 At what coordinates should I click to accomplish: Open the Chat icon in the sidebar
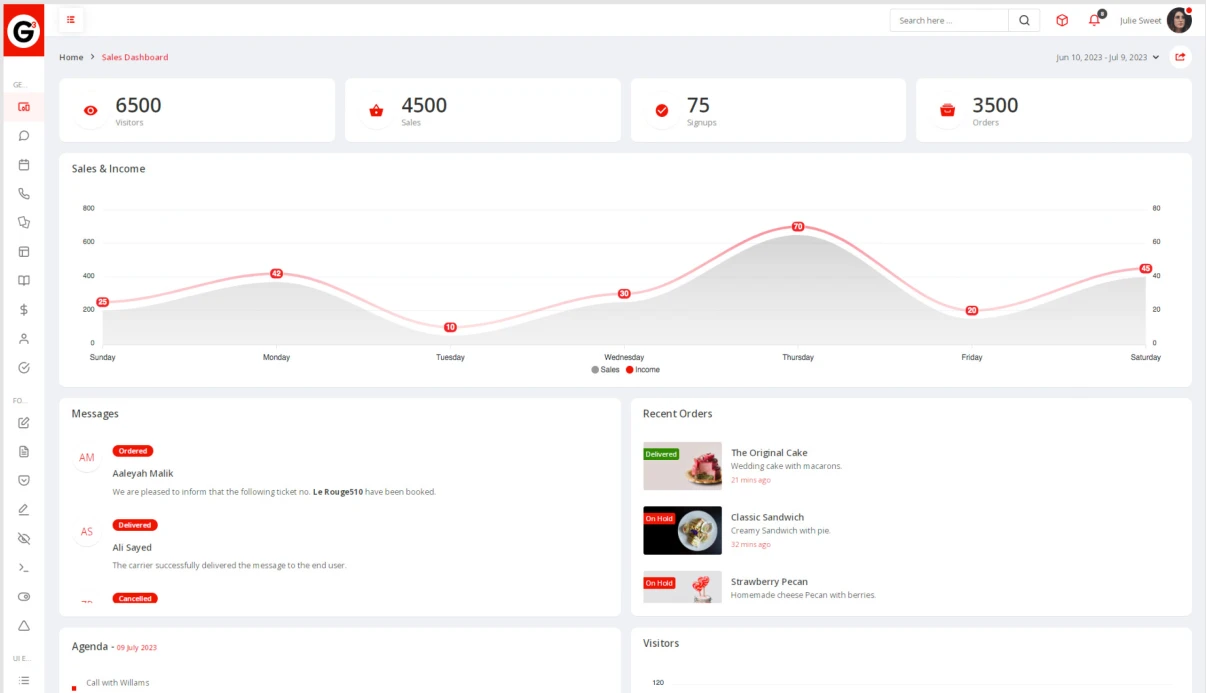(24, 135)
